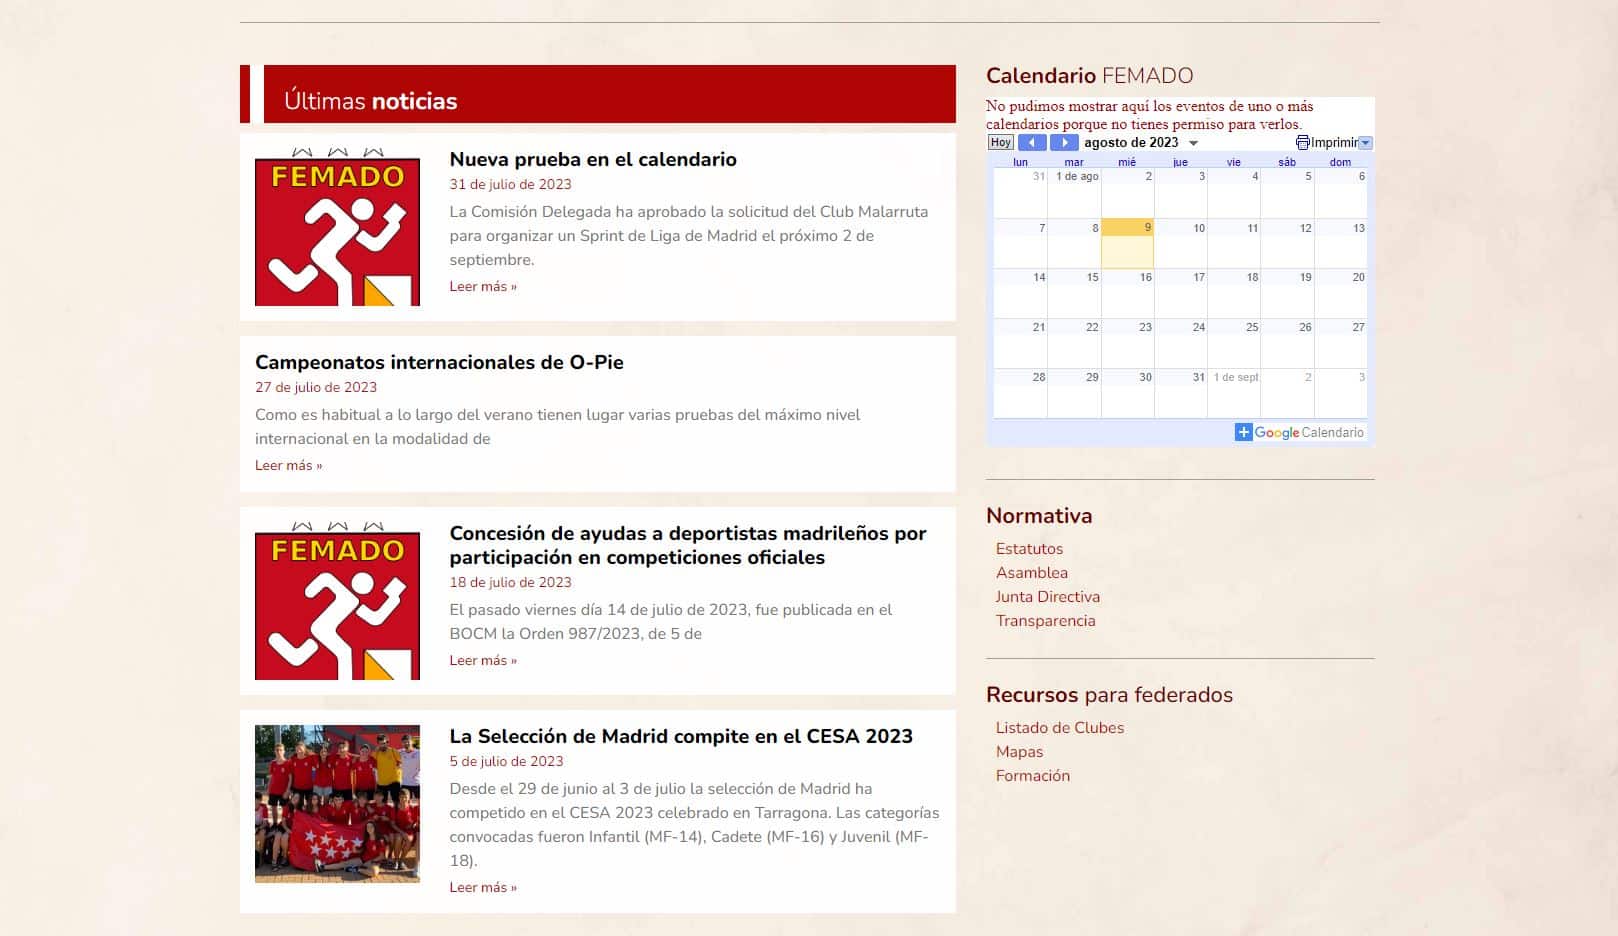
Task: Open Transparencia link
Action: coord(1045,620)
